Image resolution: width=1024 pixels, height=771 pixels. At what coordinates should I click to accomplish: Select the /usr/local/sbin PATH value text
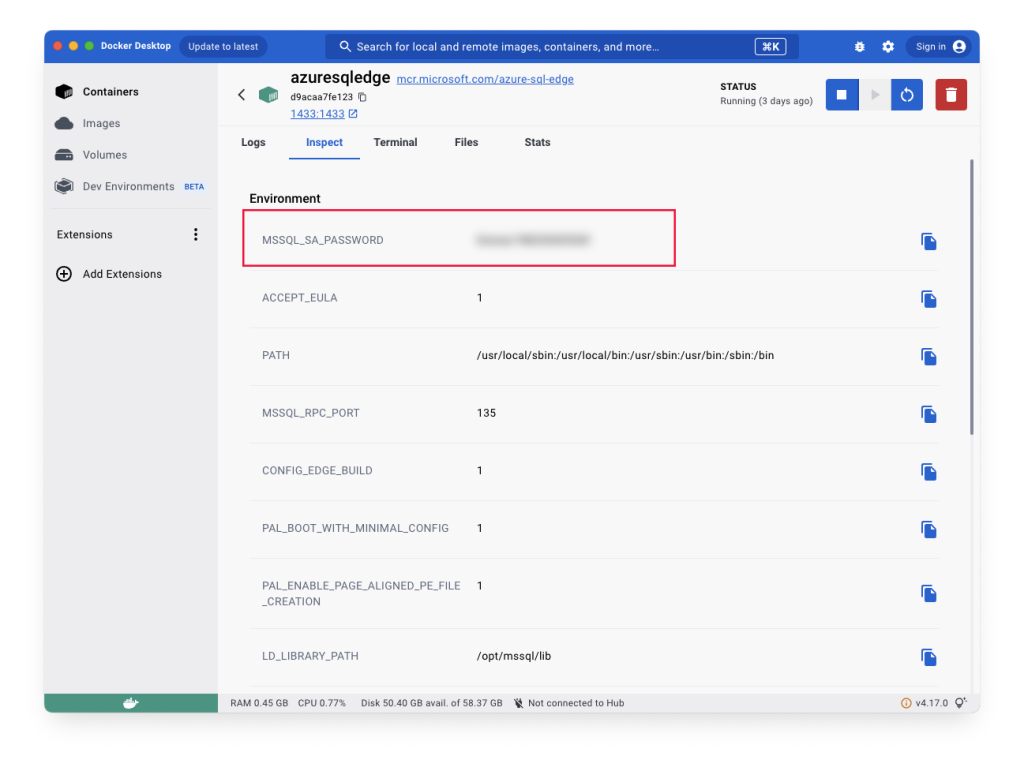coord(625,355)
